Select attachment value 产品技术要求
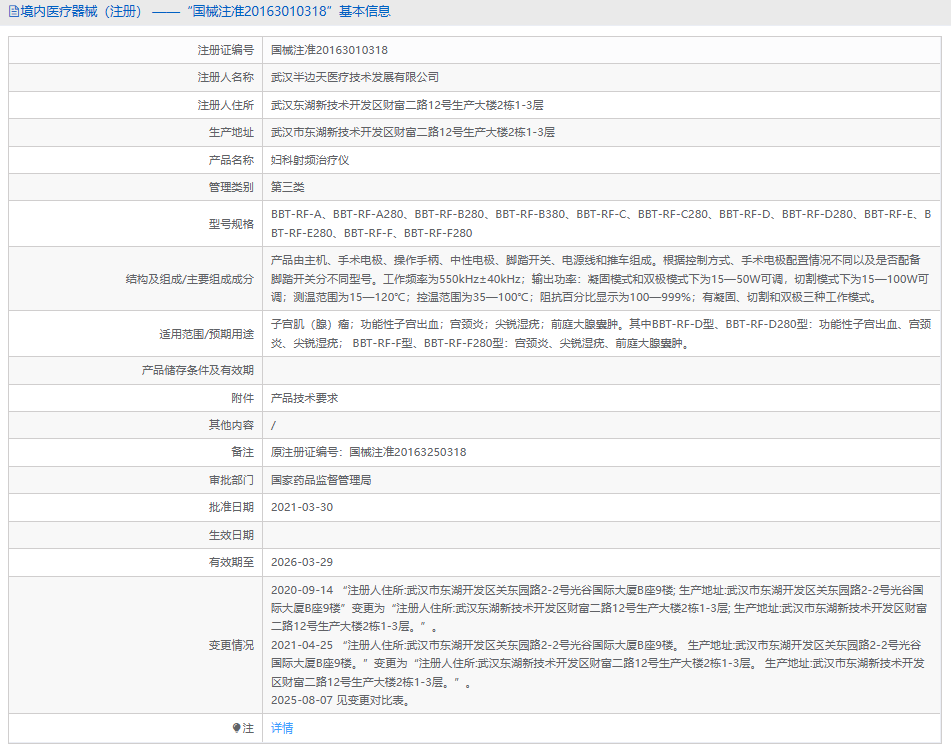The image size is (951, 752). pyautogui.click(x=304, y=398)
